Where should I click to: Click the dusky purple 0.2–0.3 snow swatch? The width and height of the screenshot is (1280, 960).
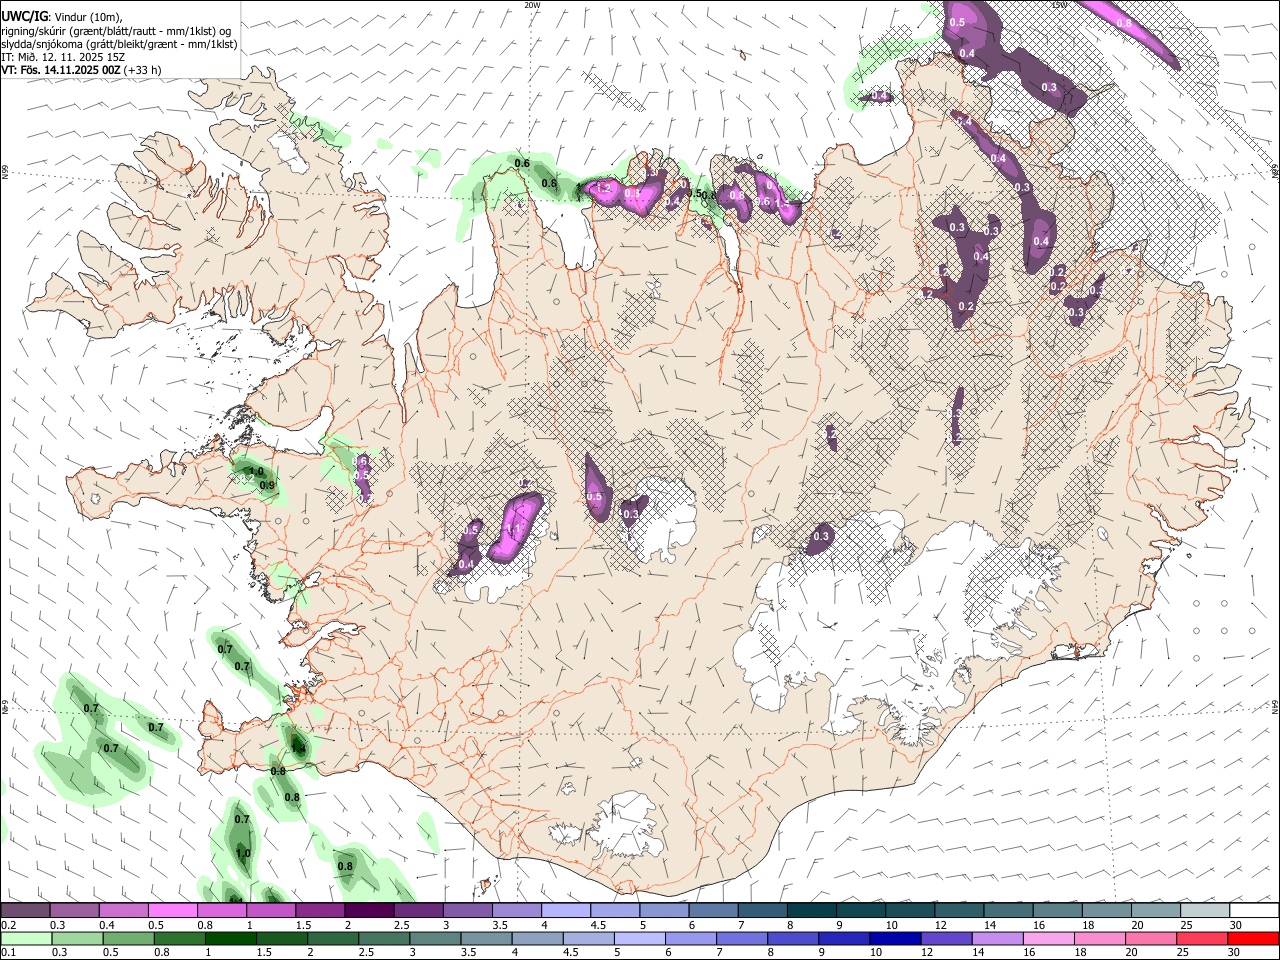25,911
